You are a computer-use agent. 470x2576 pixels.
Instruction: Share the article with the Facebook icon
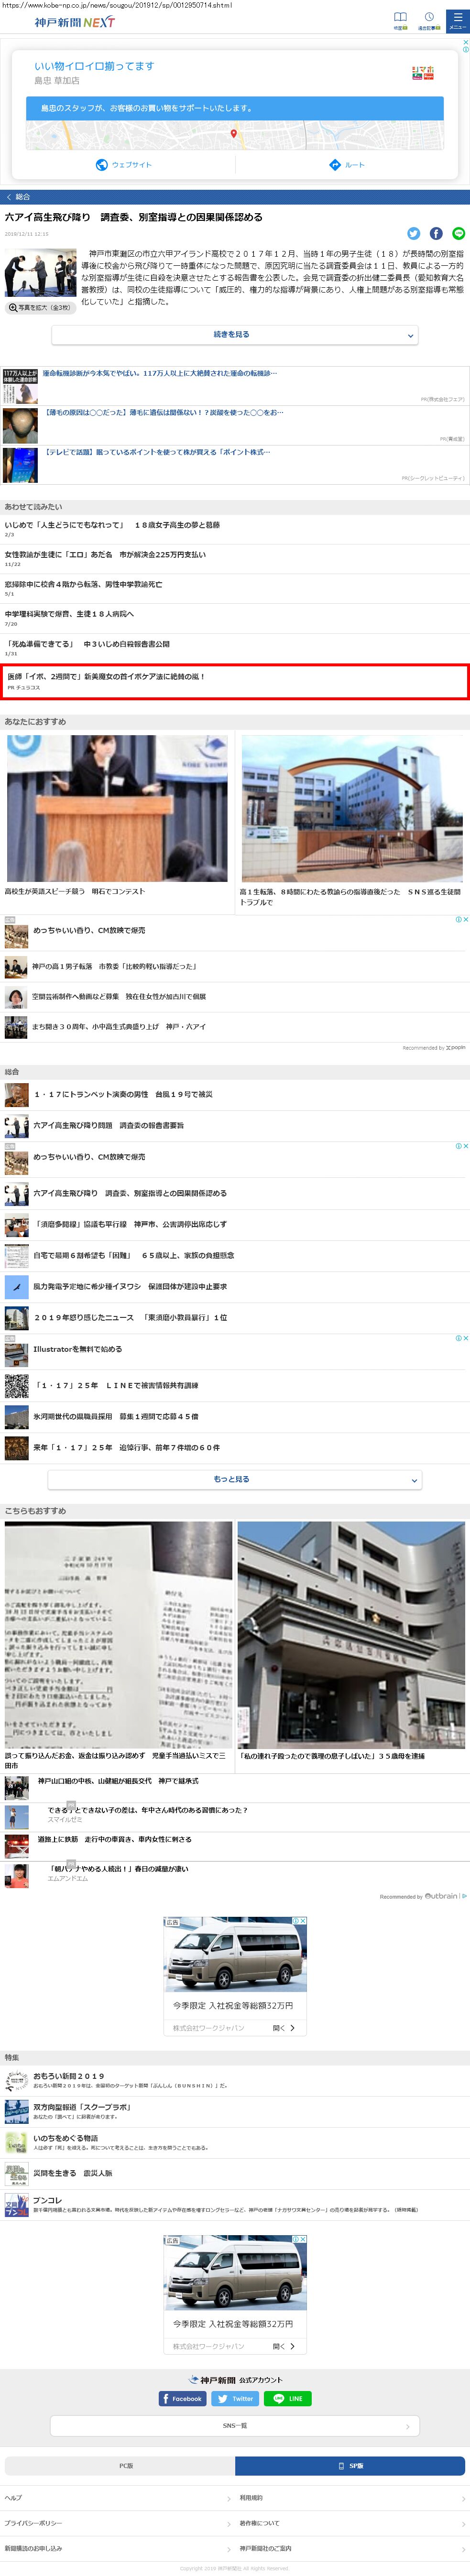[x=436, y=233]
